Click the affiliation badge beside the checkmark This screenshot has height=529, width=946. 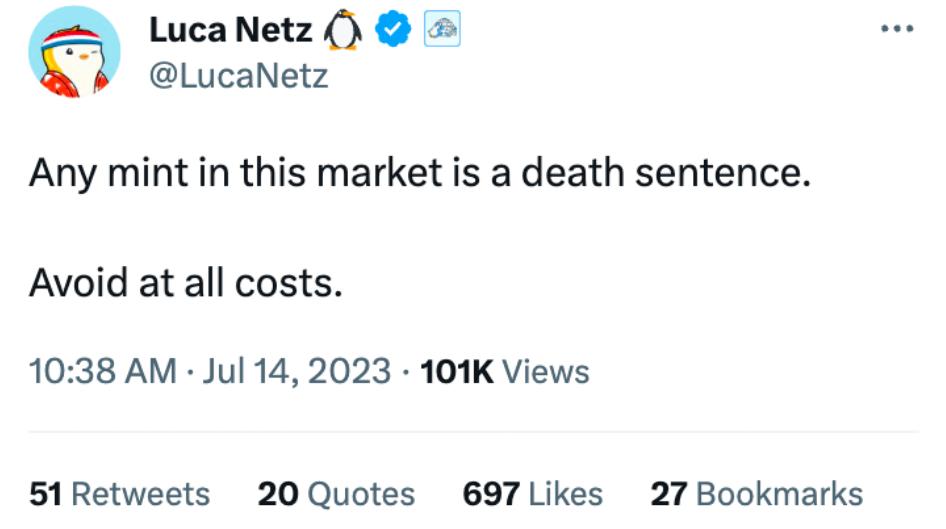pyautogui.click(x=442, y=33)
